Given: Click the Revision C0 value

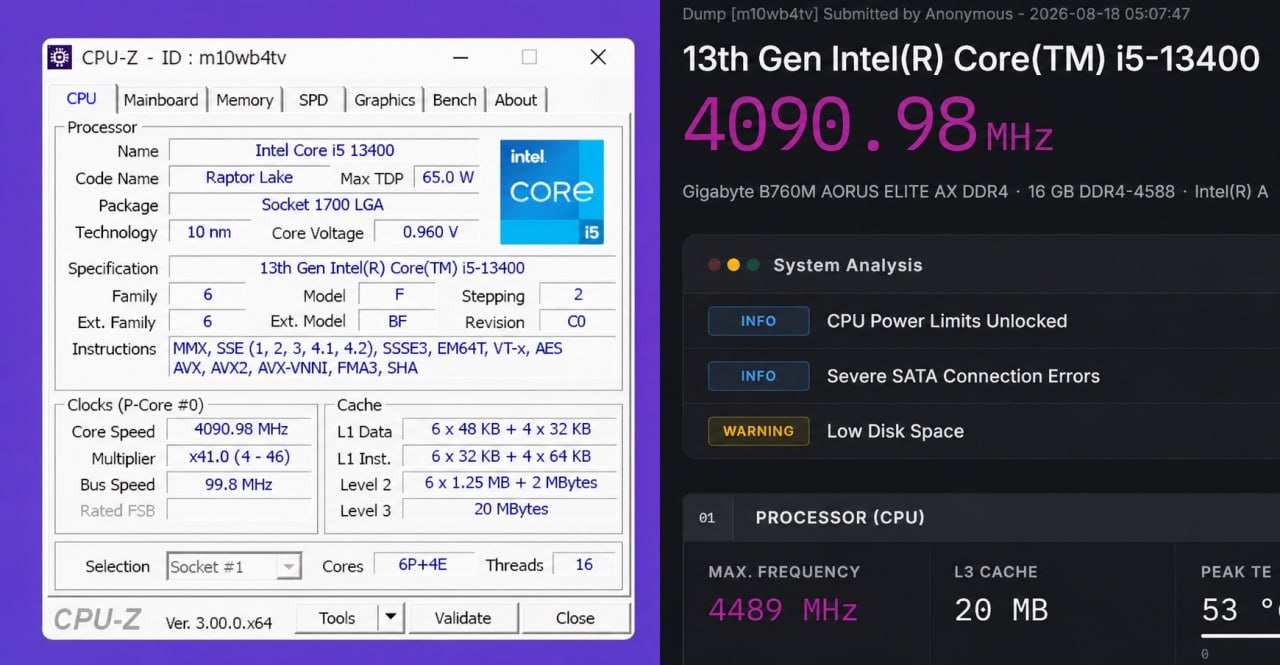Looking at the screenshot, I should (x=577, y=321).
